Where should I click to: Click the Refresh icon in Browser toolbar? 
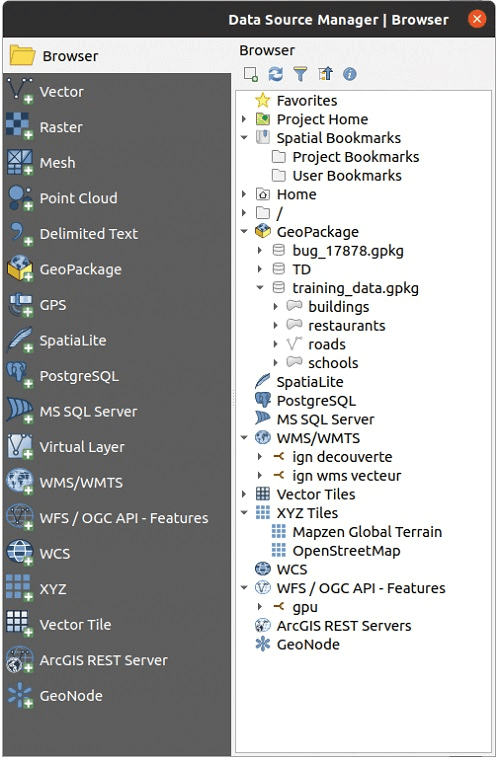click(x=276, y=74)
